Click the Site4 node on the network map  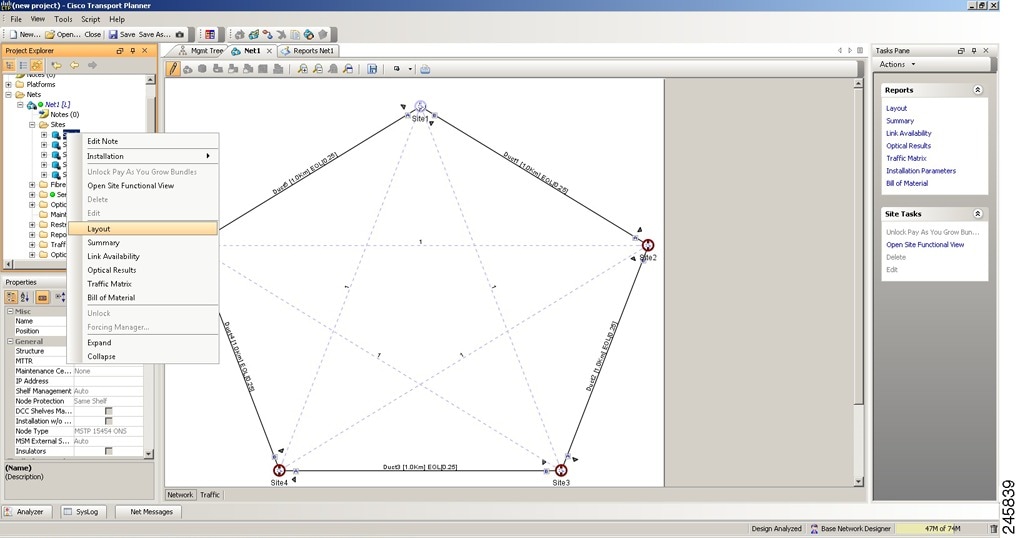[x=279, y=470]
